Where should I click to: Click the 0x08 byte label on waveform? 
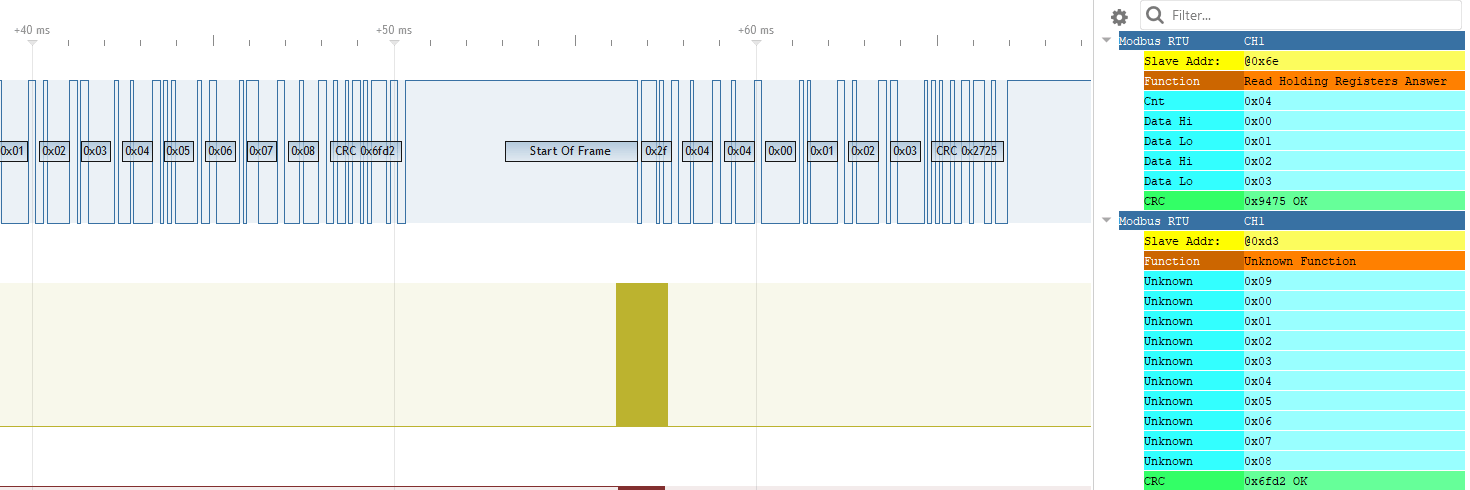pos(303,151)
